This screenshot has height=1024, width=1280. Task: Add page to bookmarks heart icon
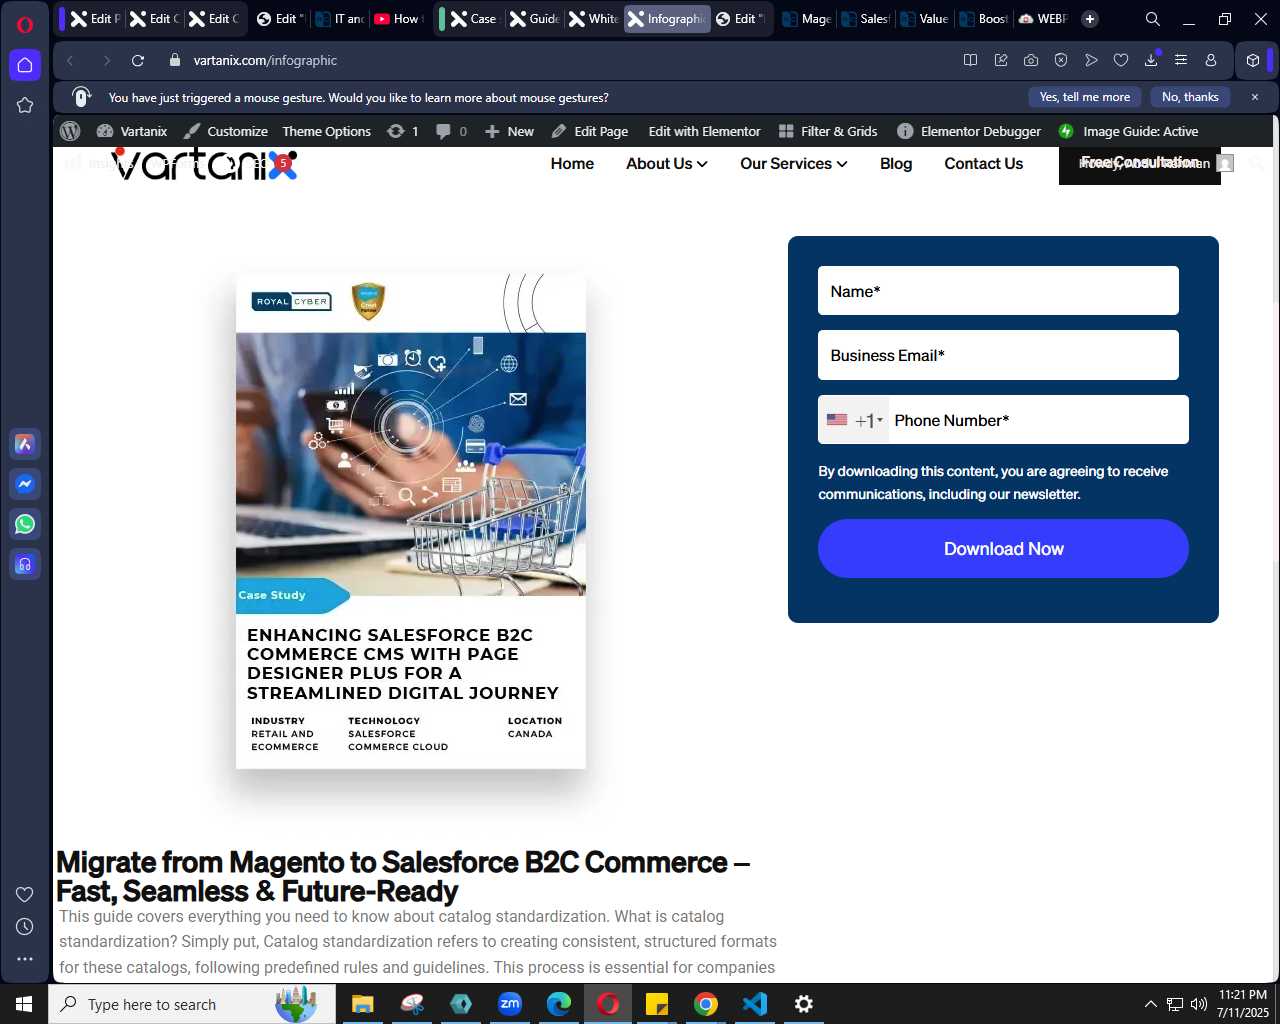coord(1121,61)
